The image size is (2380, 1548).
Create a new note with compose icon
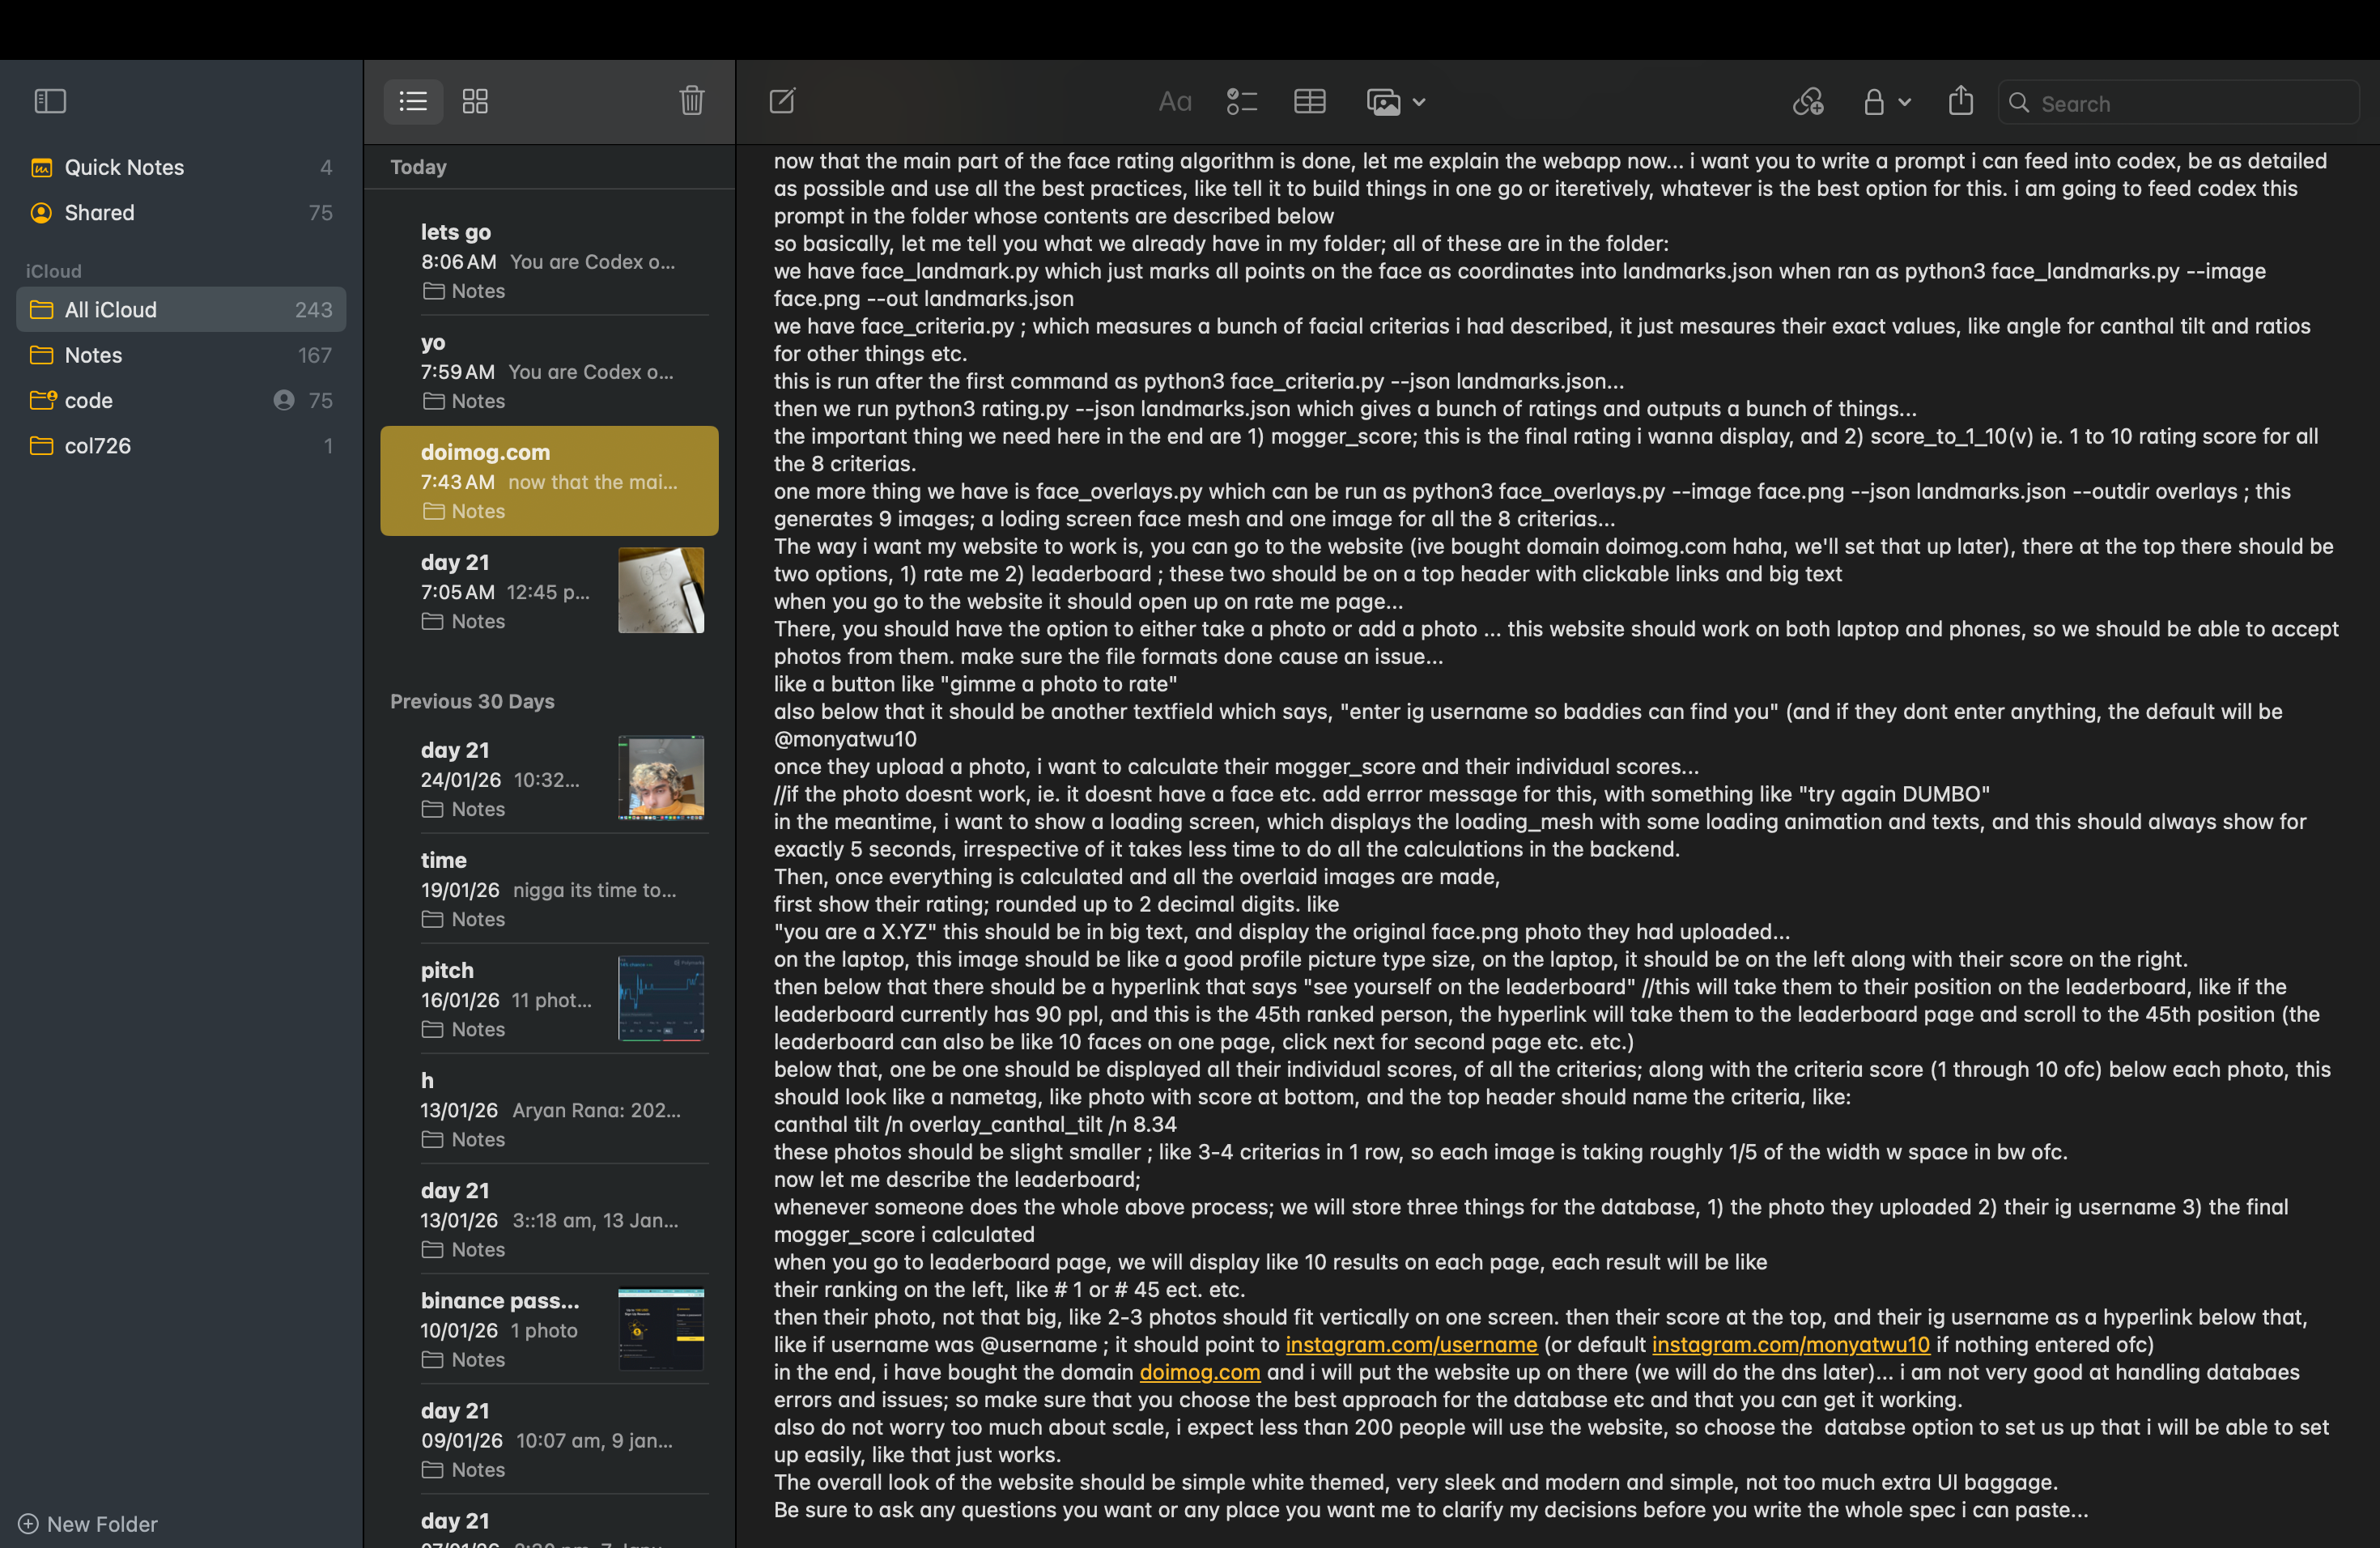point(782,101)
